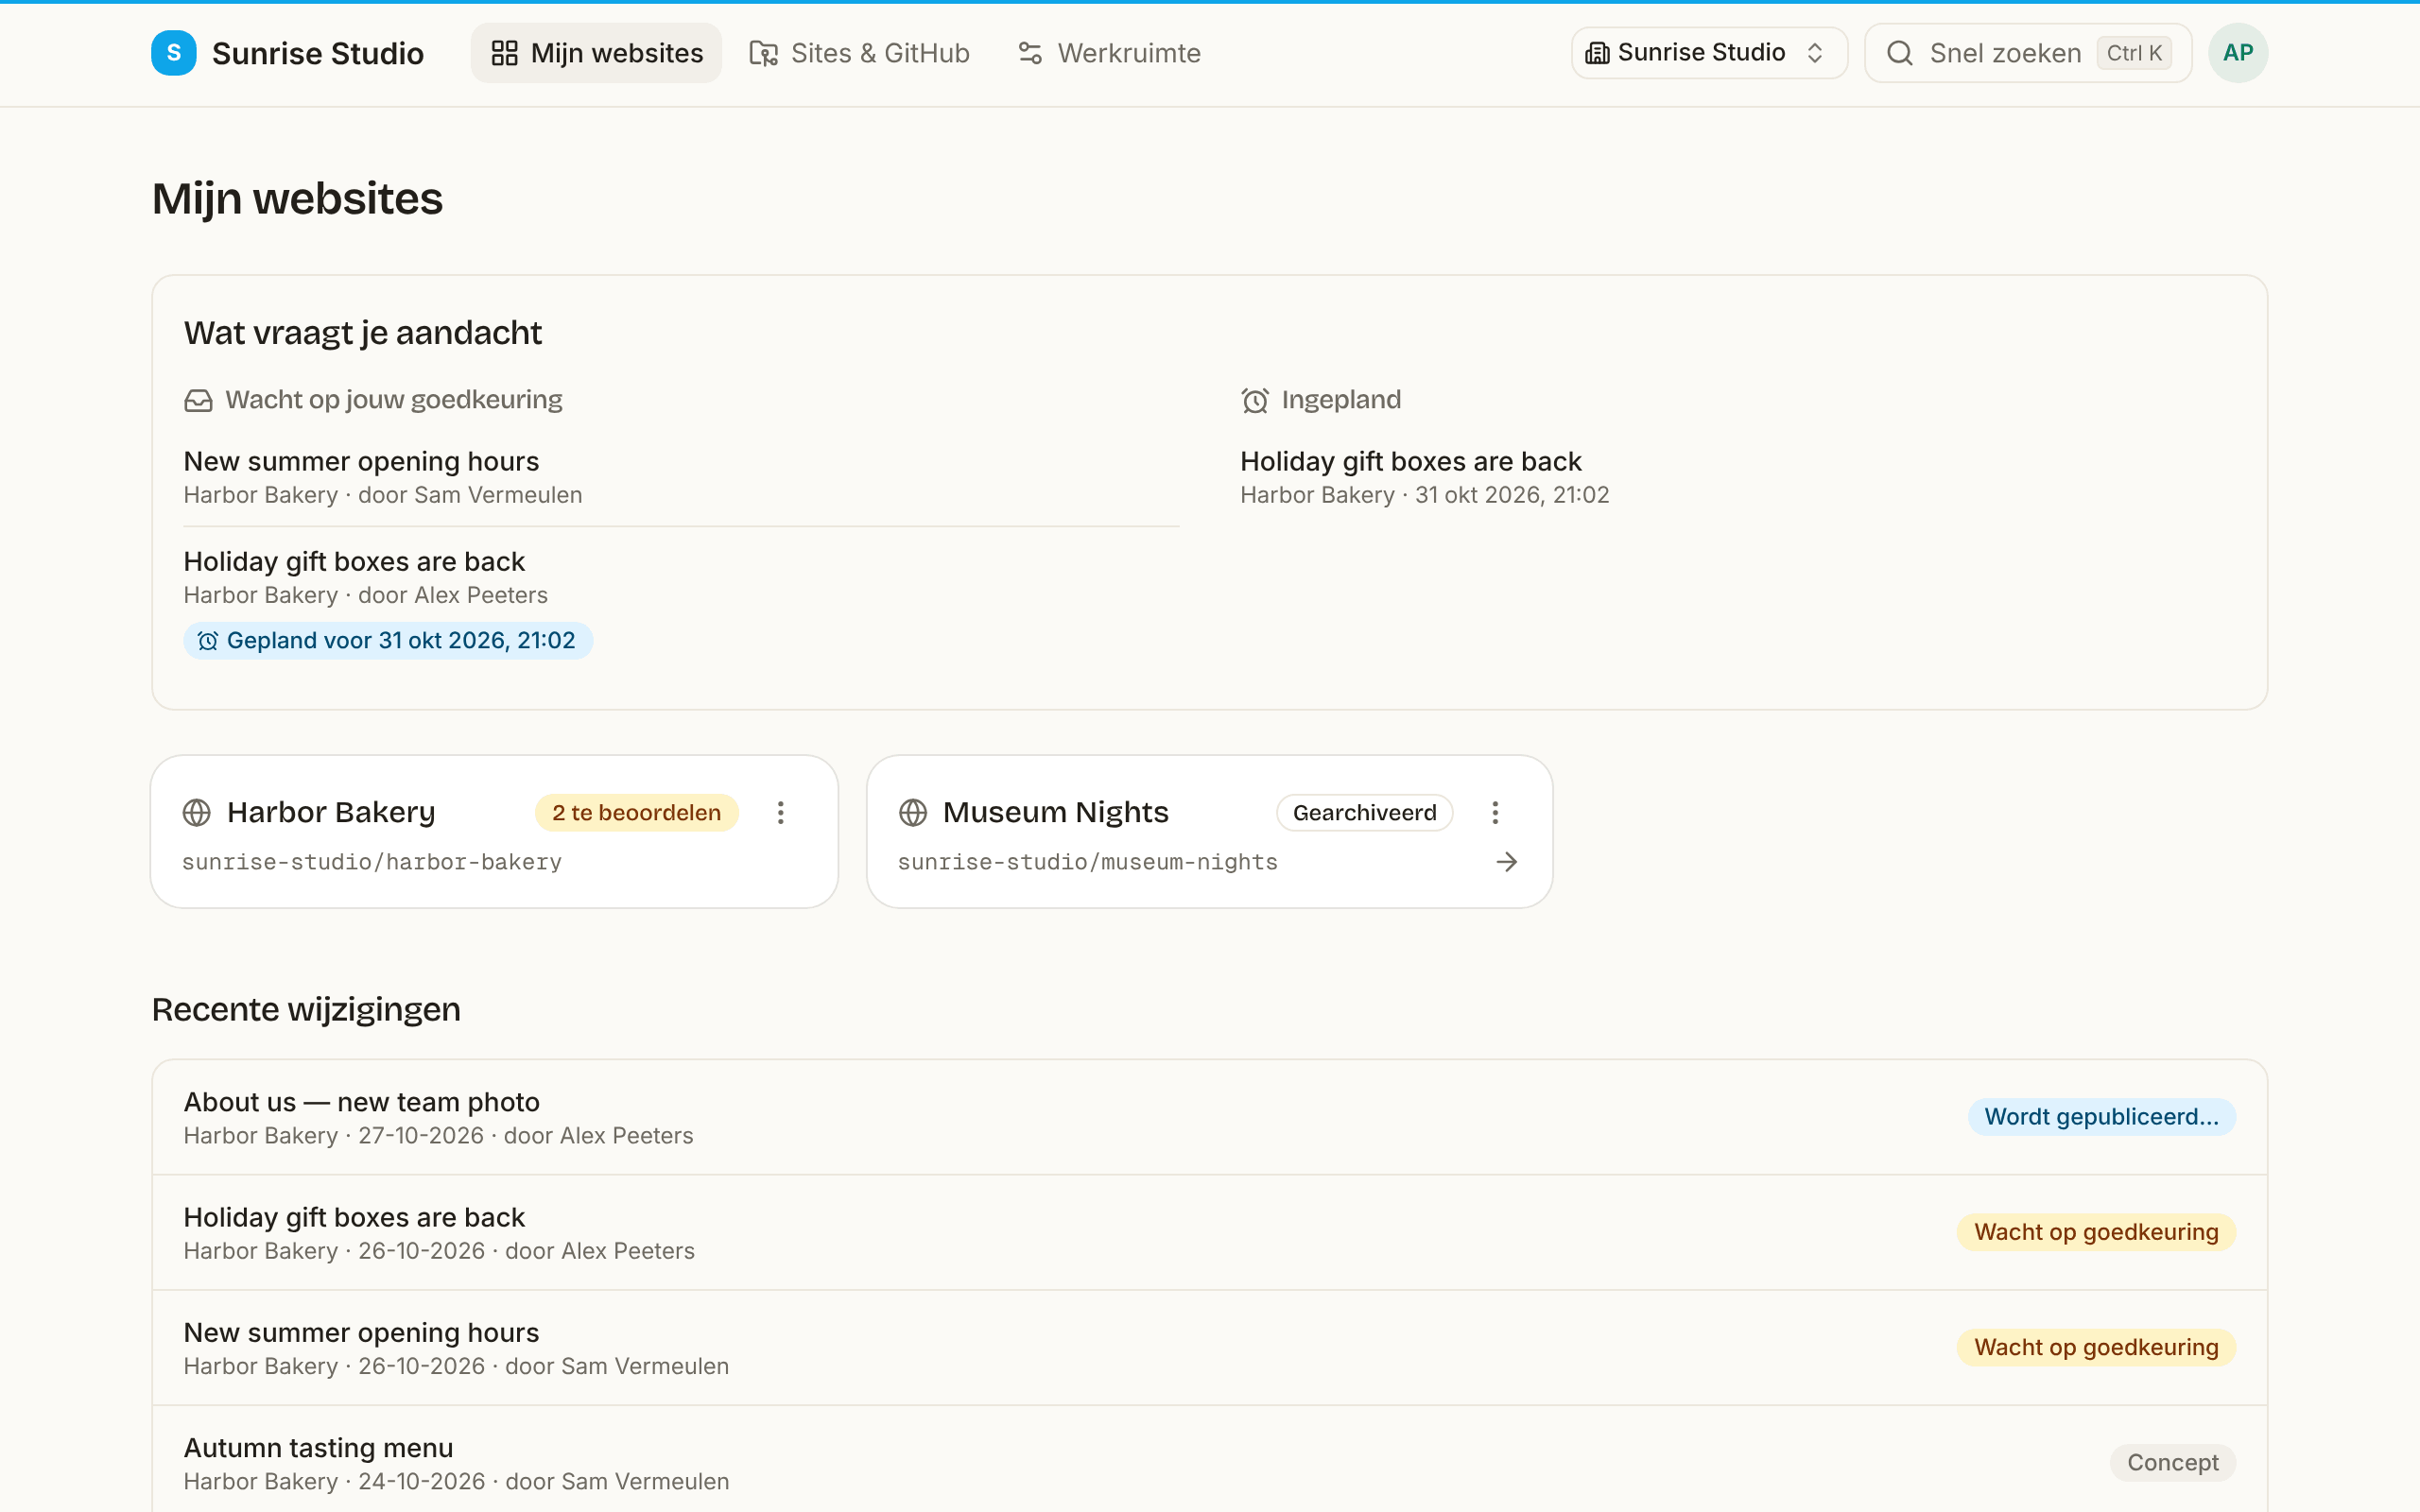Click the folder icon in Sites & GitHub tab
The height and width of the screenshot is (1512, 2420).
tap(764, 53)
